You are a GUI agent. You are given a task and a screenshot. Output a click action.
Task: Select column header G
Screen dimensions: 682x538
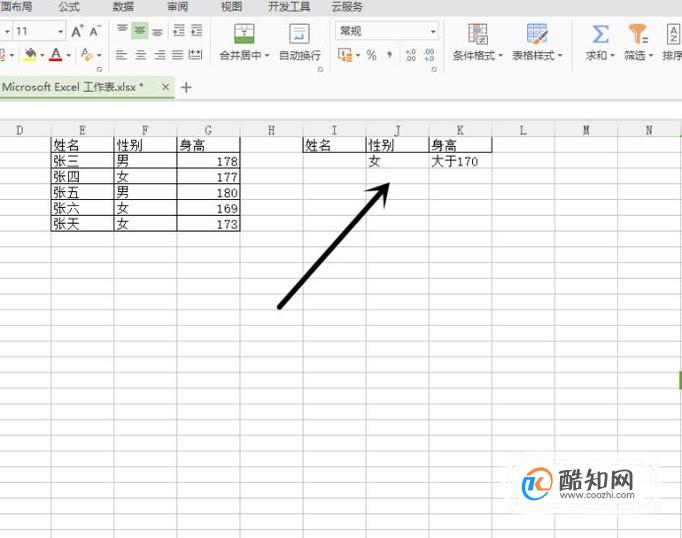(208, 130)
